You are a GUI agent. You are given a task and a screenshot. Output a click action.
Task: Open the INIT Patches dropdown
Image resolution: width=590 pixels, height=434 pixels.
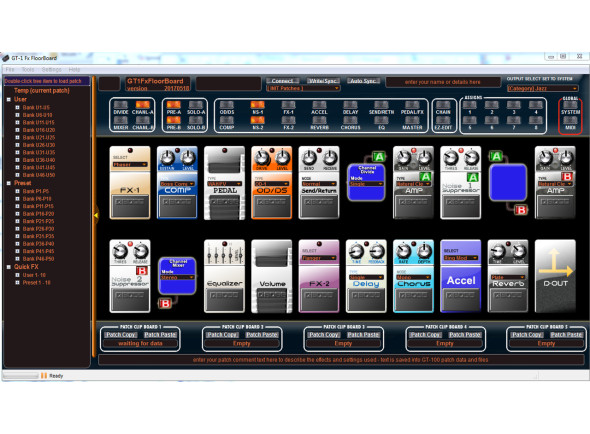coord(303,88)
